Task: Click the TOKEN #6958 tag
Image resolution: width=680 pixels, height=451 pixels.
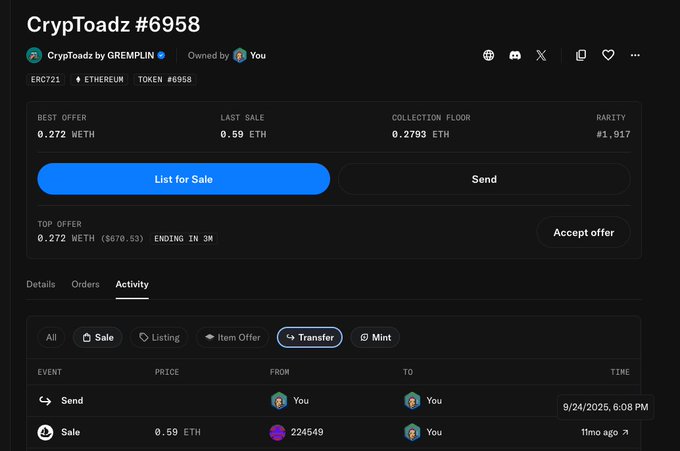Action: coord(165,79)
